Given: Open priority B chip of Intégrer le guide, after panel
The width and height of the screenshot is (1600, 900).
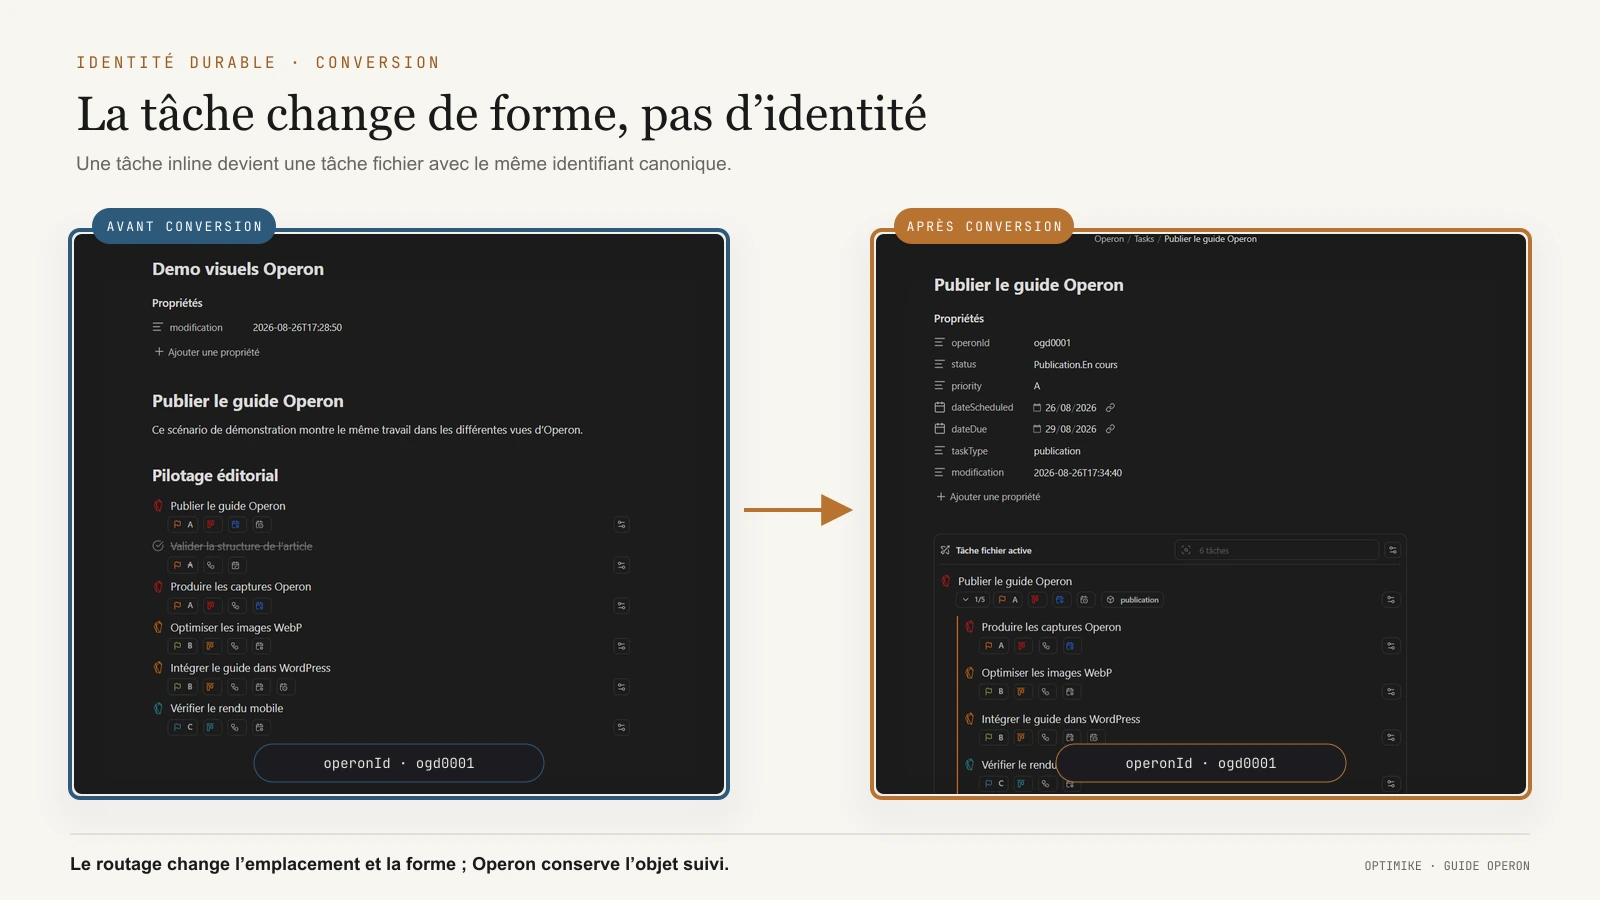Looking at the screenshot, I should tap(994, 737).
